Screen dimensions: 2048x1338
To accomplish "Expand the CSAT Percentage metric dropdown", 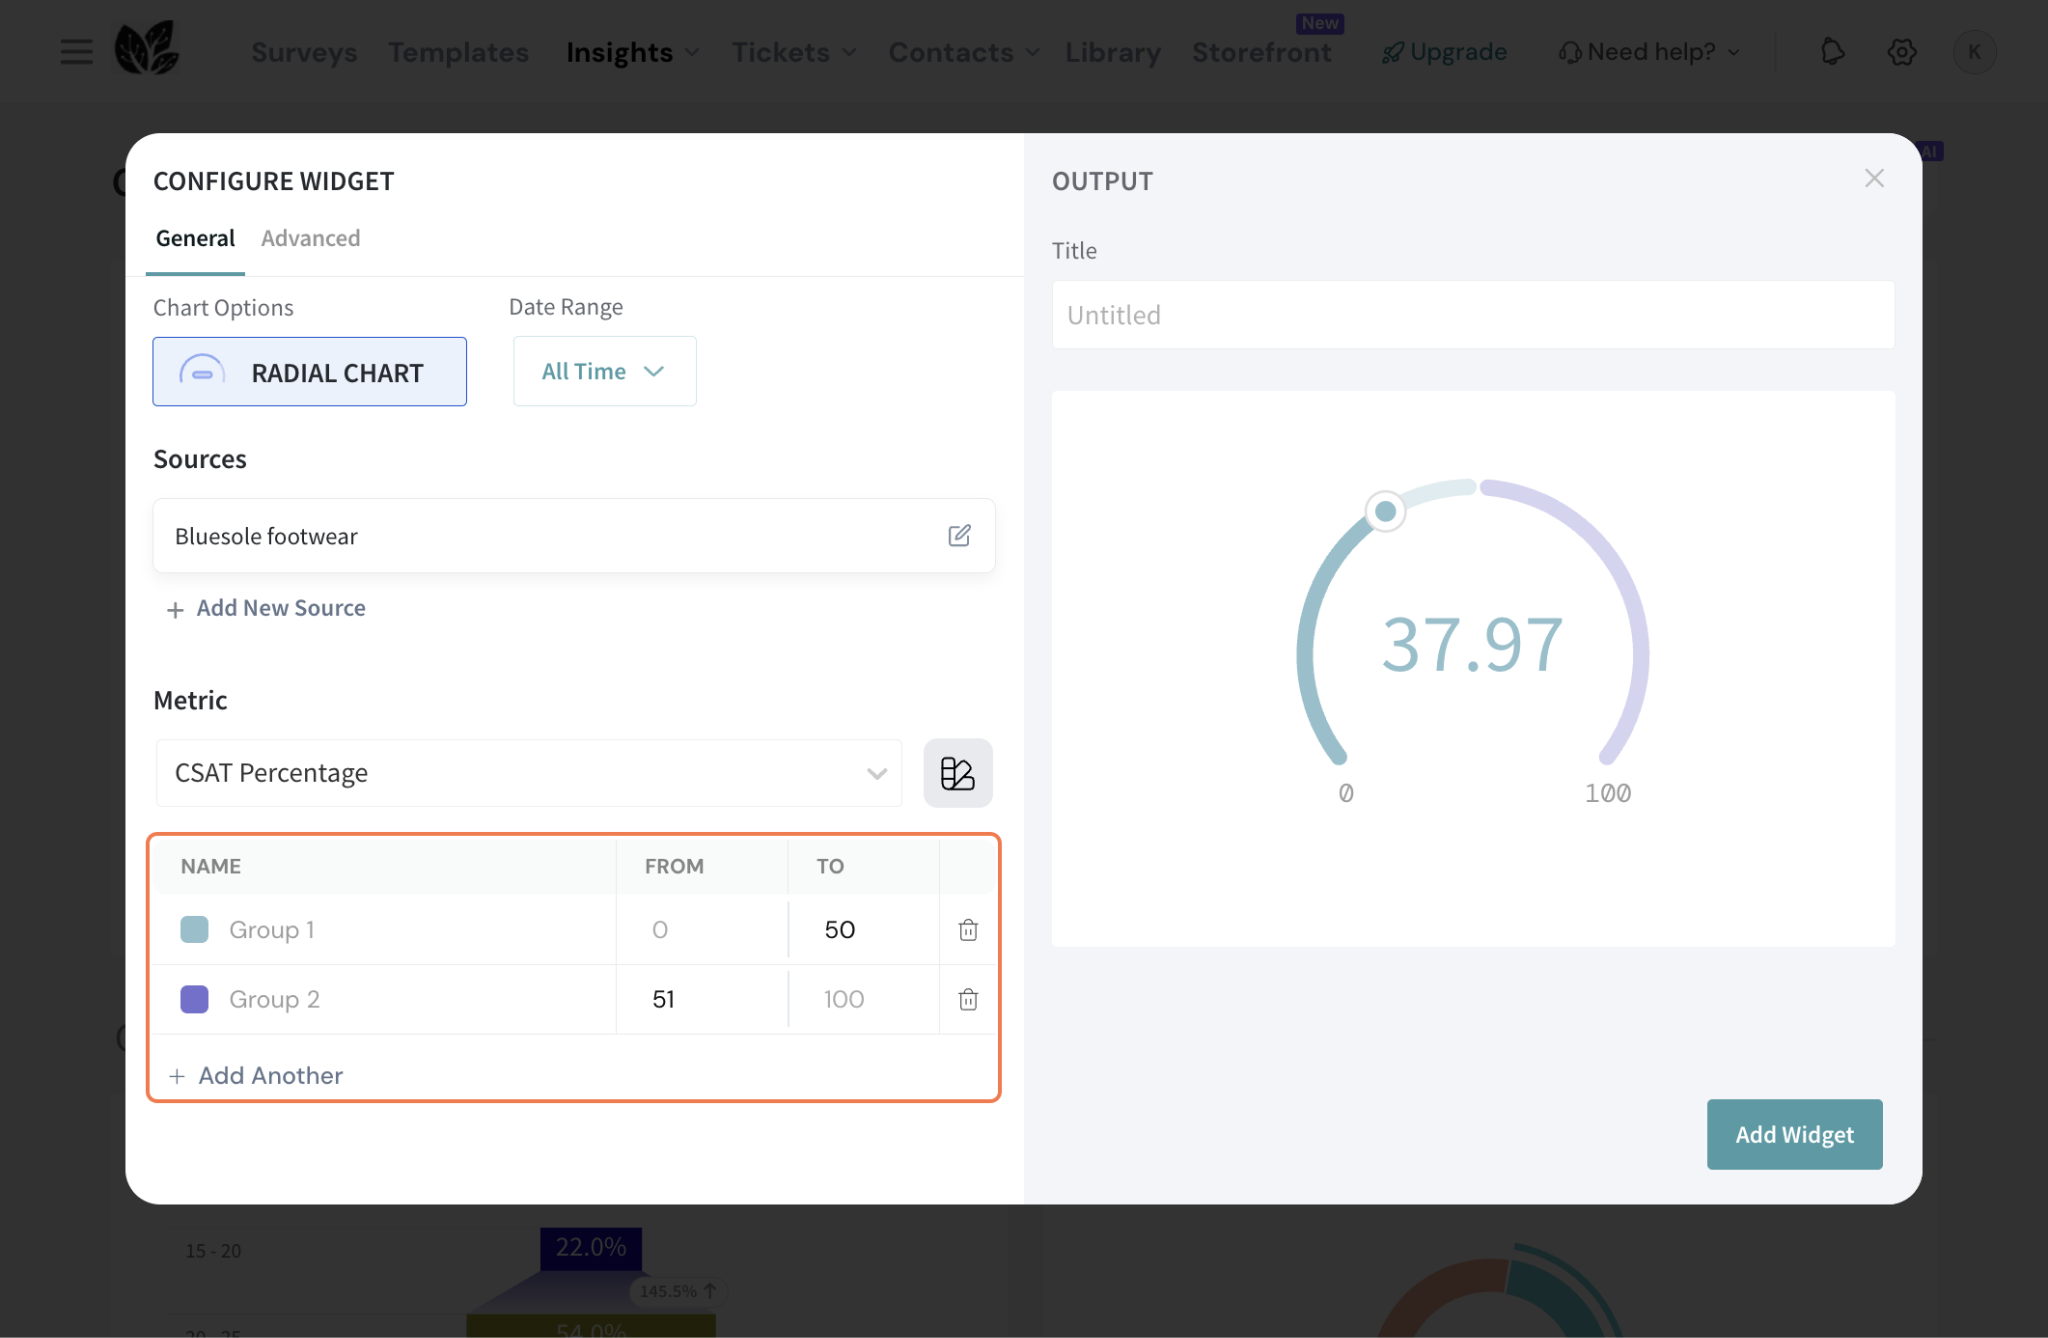I will (x=528, y=773).
